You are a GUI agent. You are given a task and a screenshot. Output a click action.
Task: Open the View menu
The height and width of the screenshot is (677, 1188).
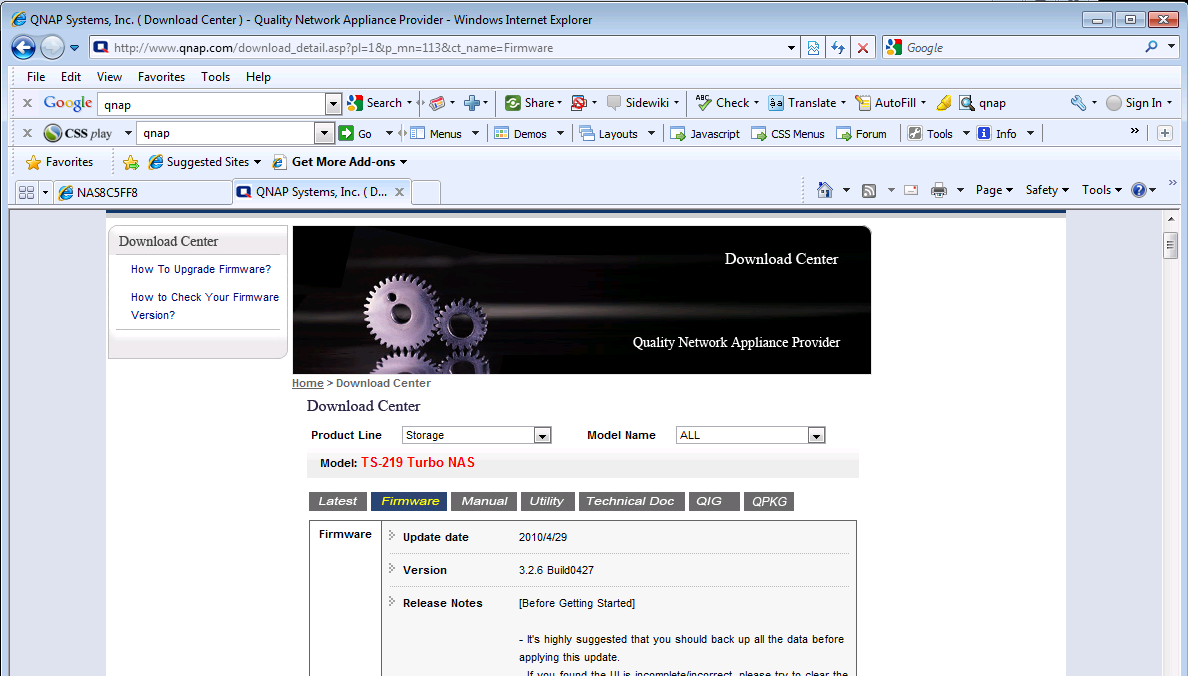(109, 76)
